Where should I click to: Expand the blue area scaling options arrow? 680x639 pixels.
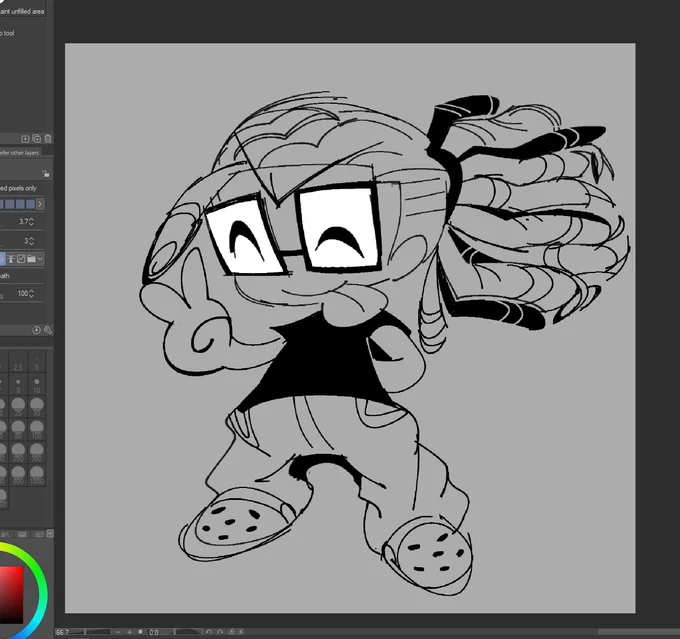40,204
